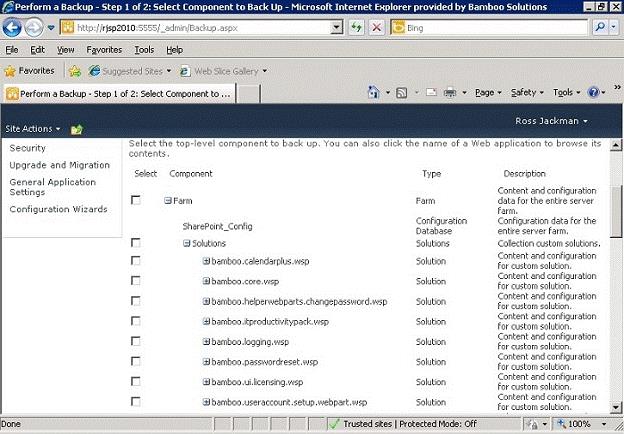Click the browser Back arrow button
Screen dimensions: 624x434
[x=12, y=27]
